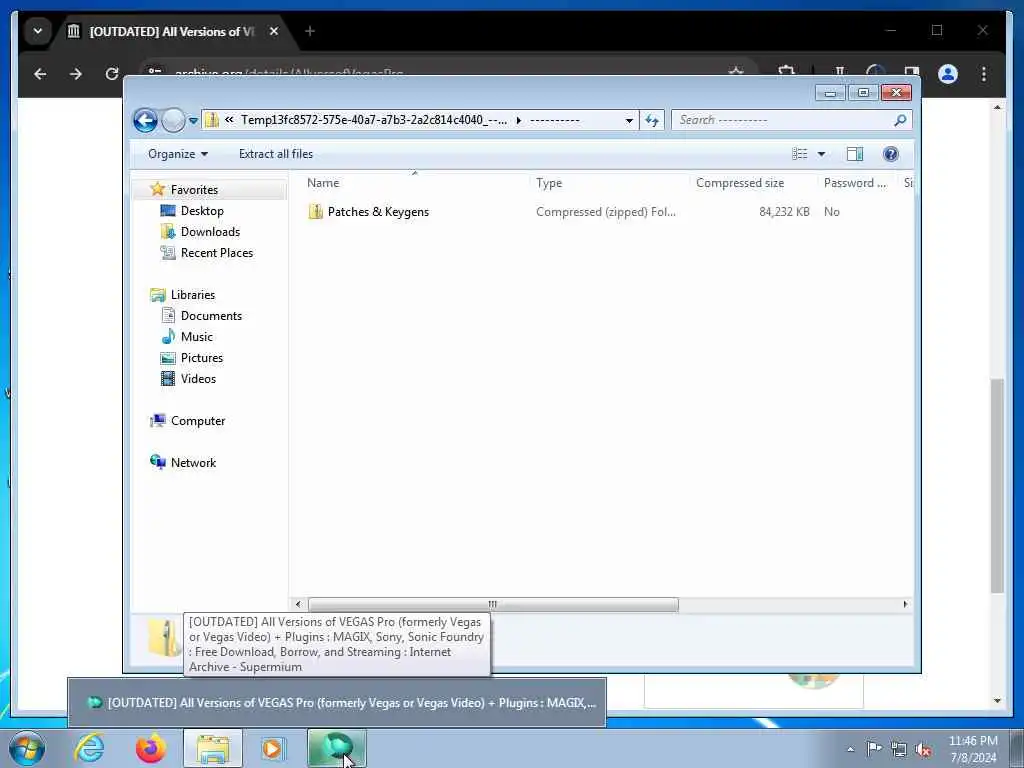Toggle the preview pane icon
Image resolution: width=1024 pixels, height=768 pixels.
point(854,154)
